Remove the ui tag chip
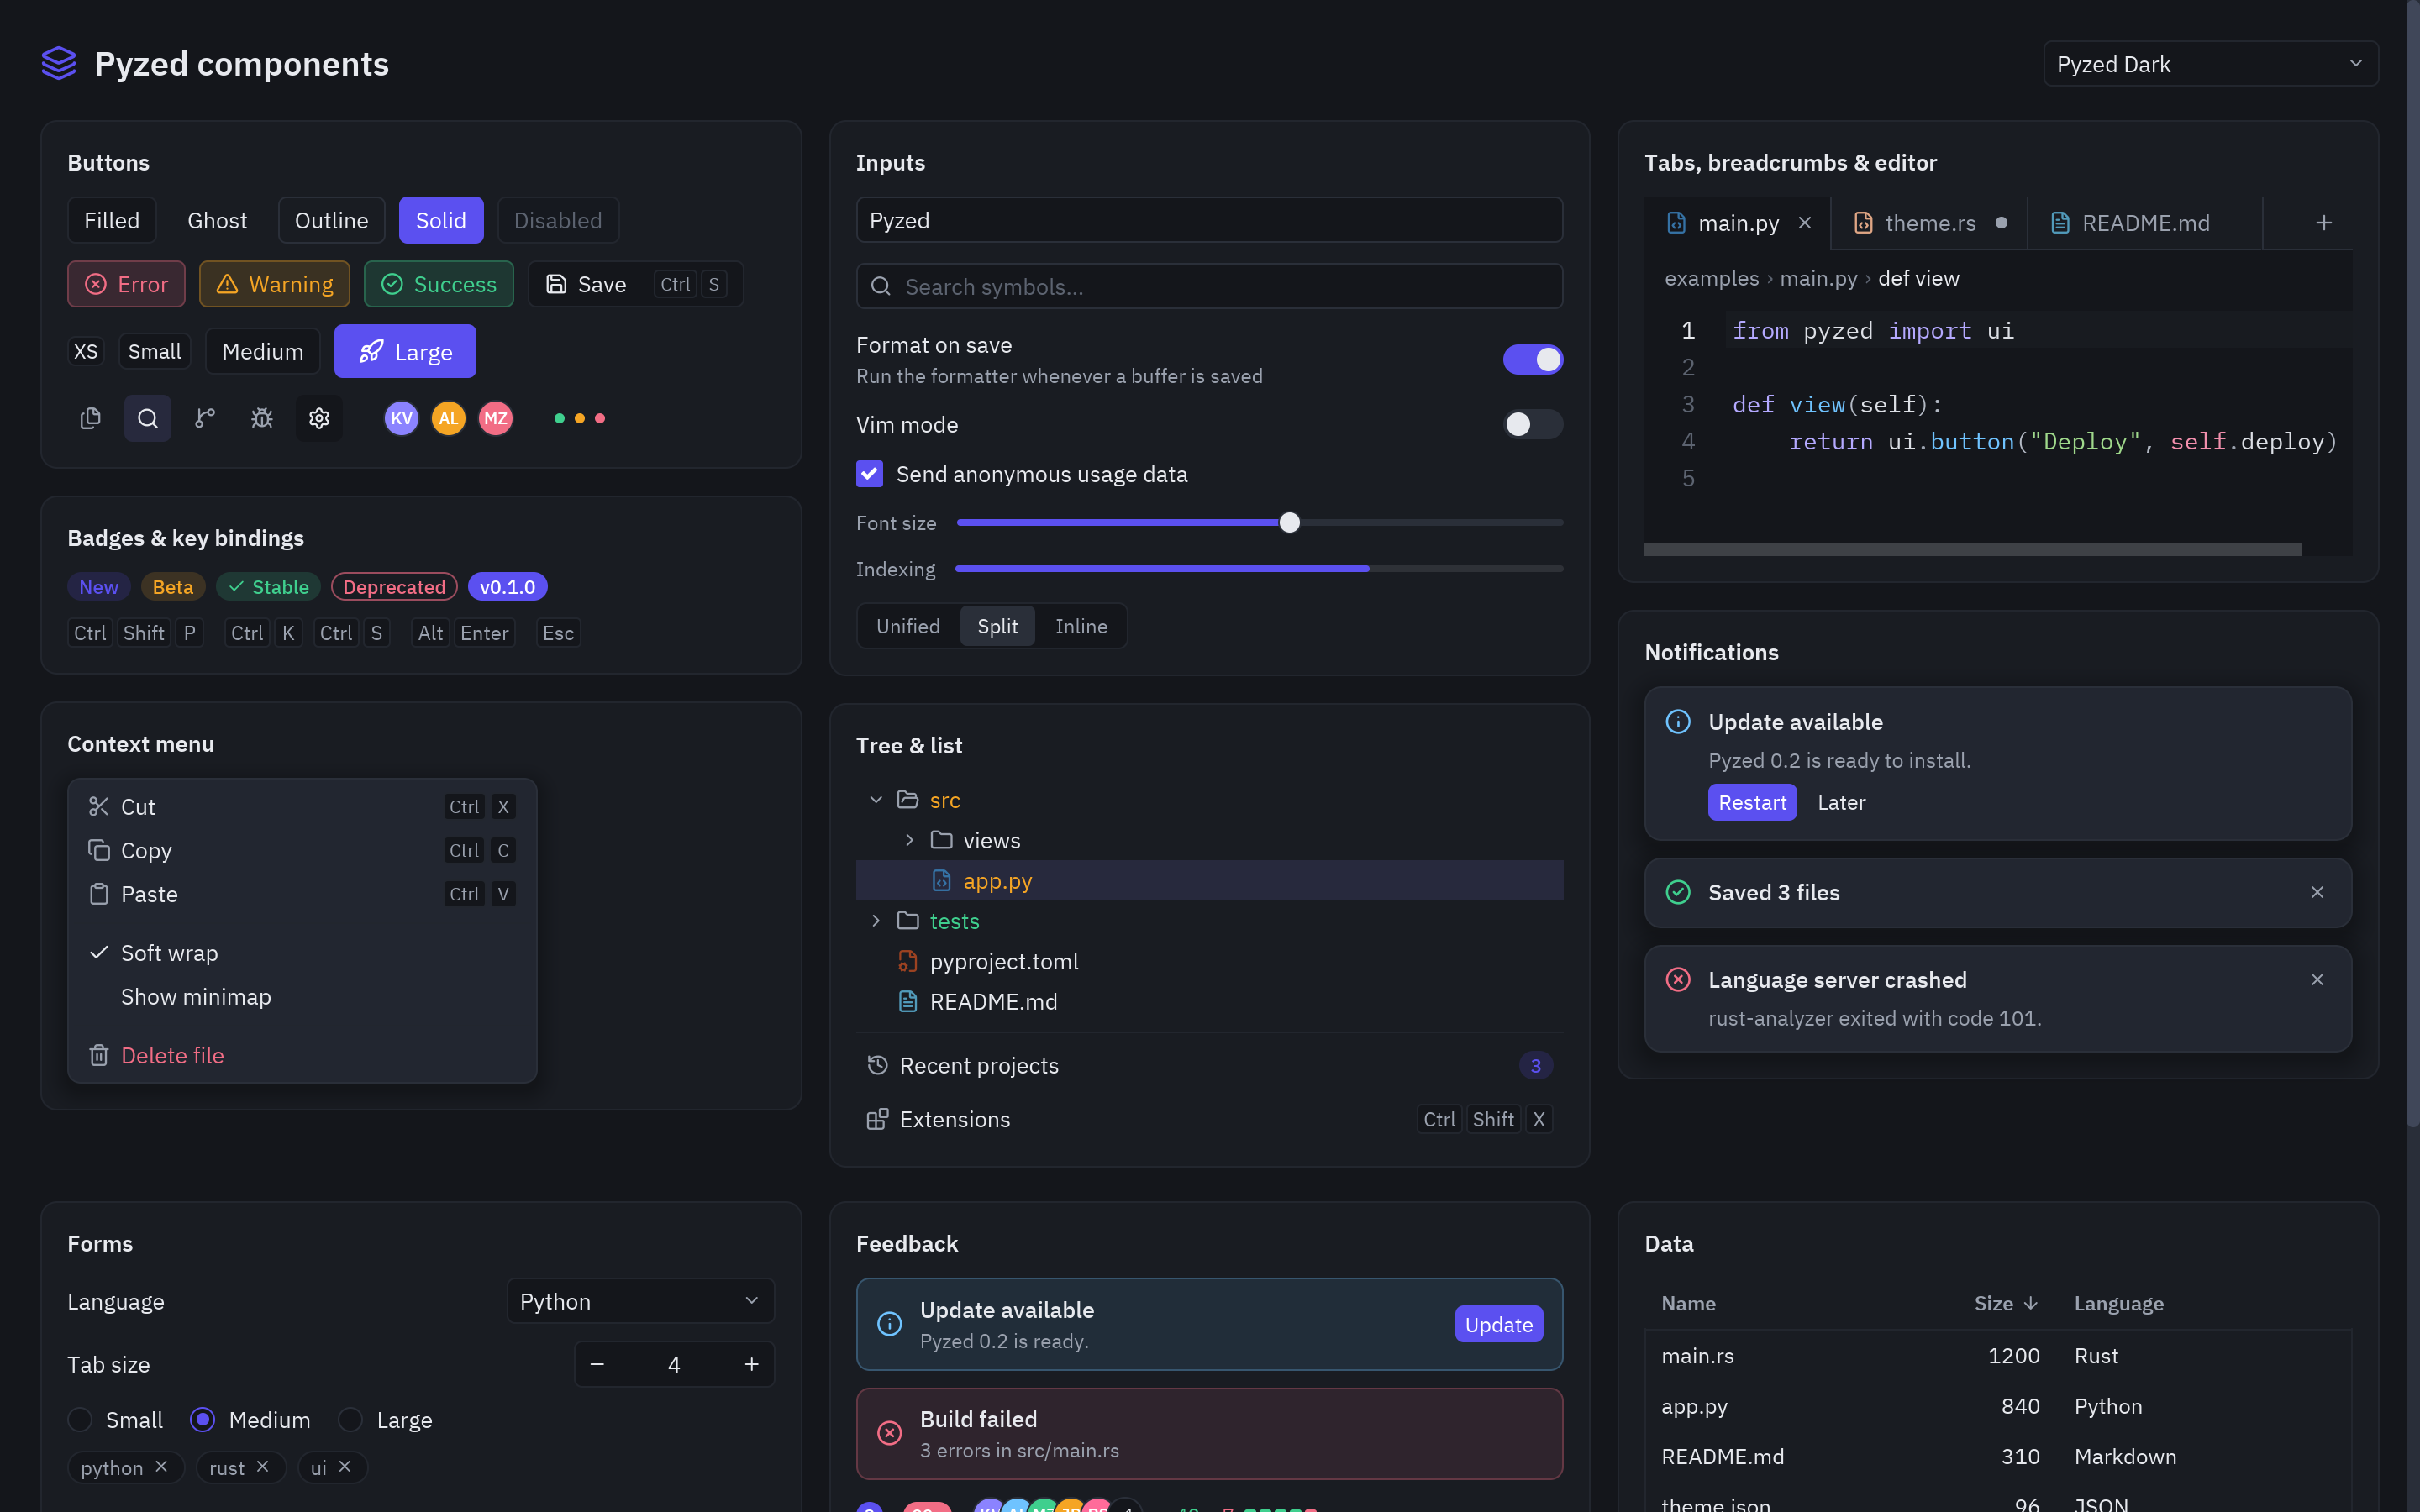 tap(344, 1466)
